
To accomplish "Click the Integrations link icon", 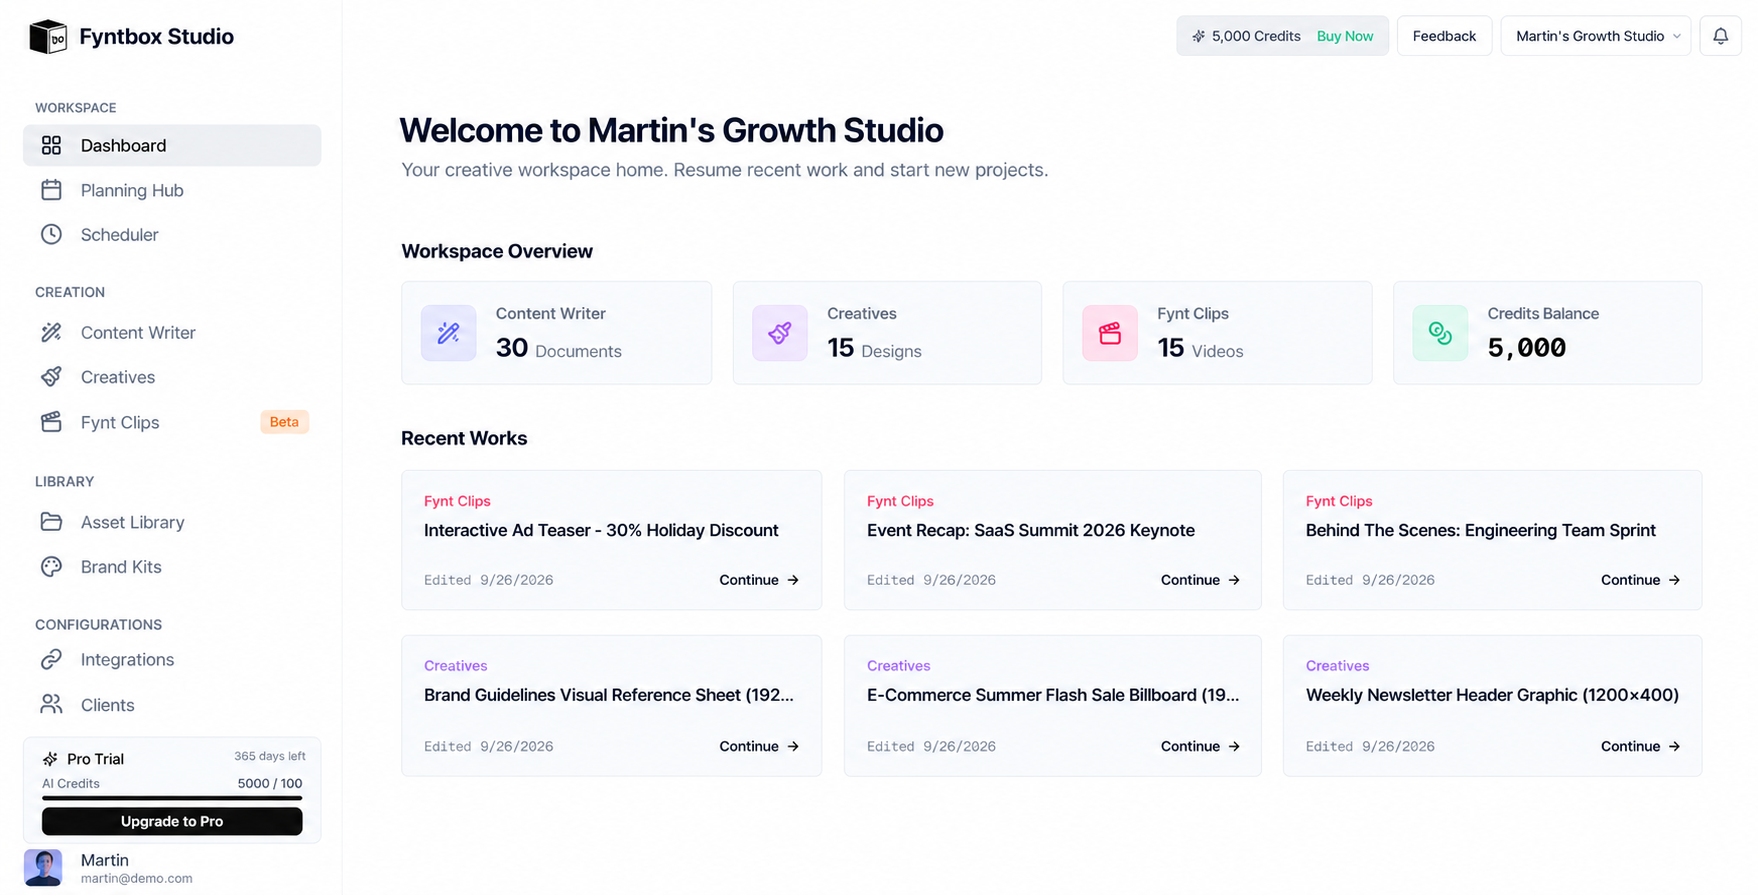I will click(x=51, y=660).
